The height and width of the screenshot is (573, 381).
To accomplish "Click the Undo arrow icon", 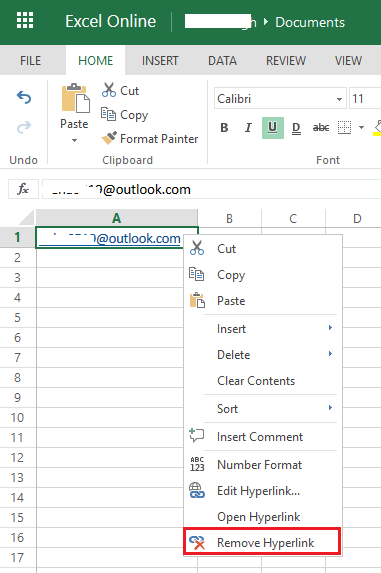I will click(24, 98).
